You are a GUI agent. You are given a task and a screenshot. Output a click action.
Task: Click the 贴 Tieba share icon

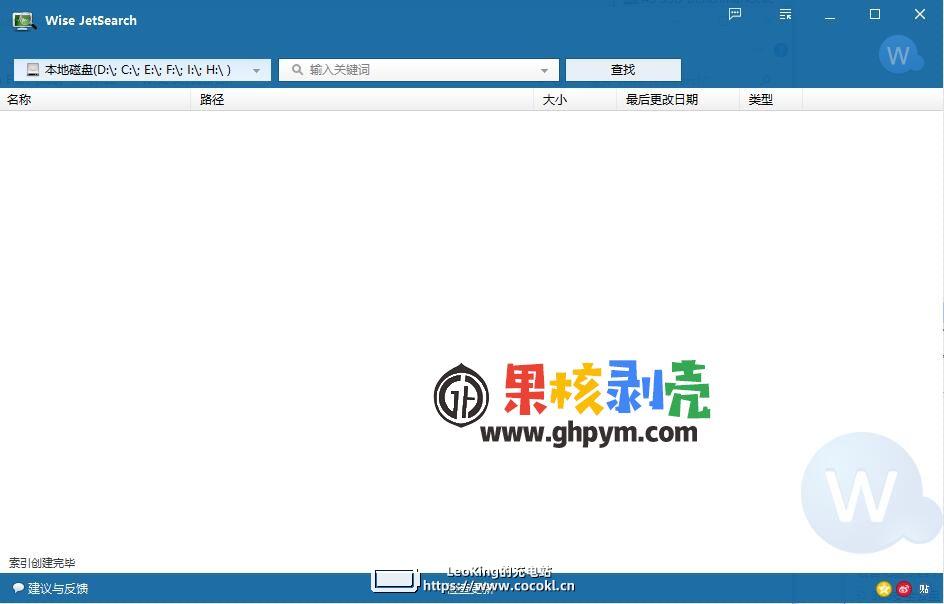[924, 588]
